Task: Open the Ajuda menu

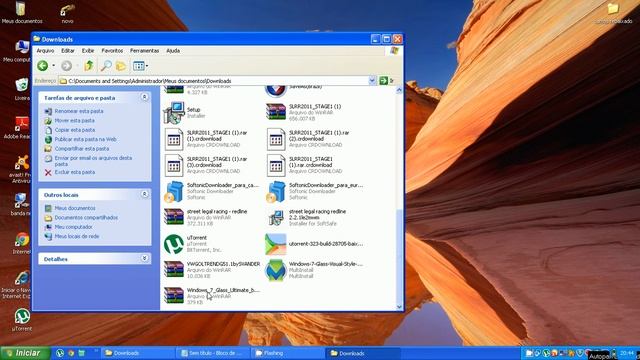Action: tap(173, 51)
